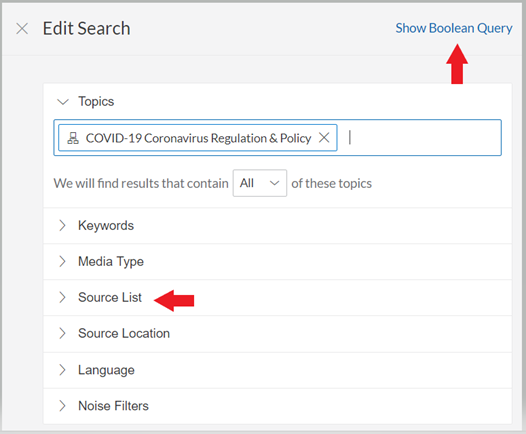Open the Show Boolean Query link
526x434 pixels.
[x=454, y=28]
